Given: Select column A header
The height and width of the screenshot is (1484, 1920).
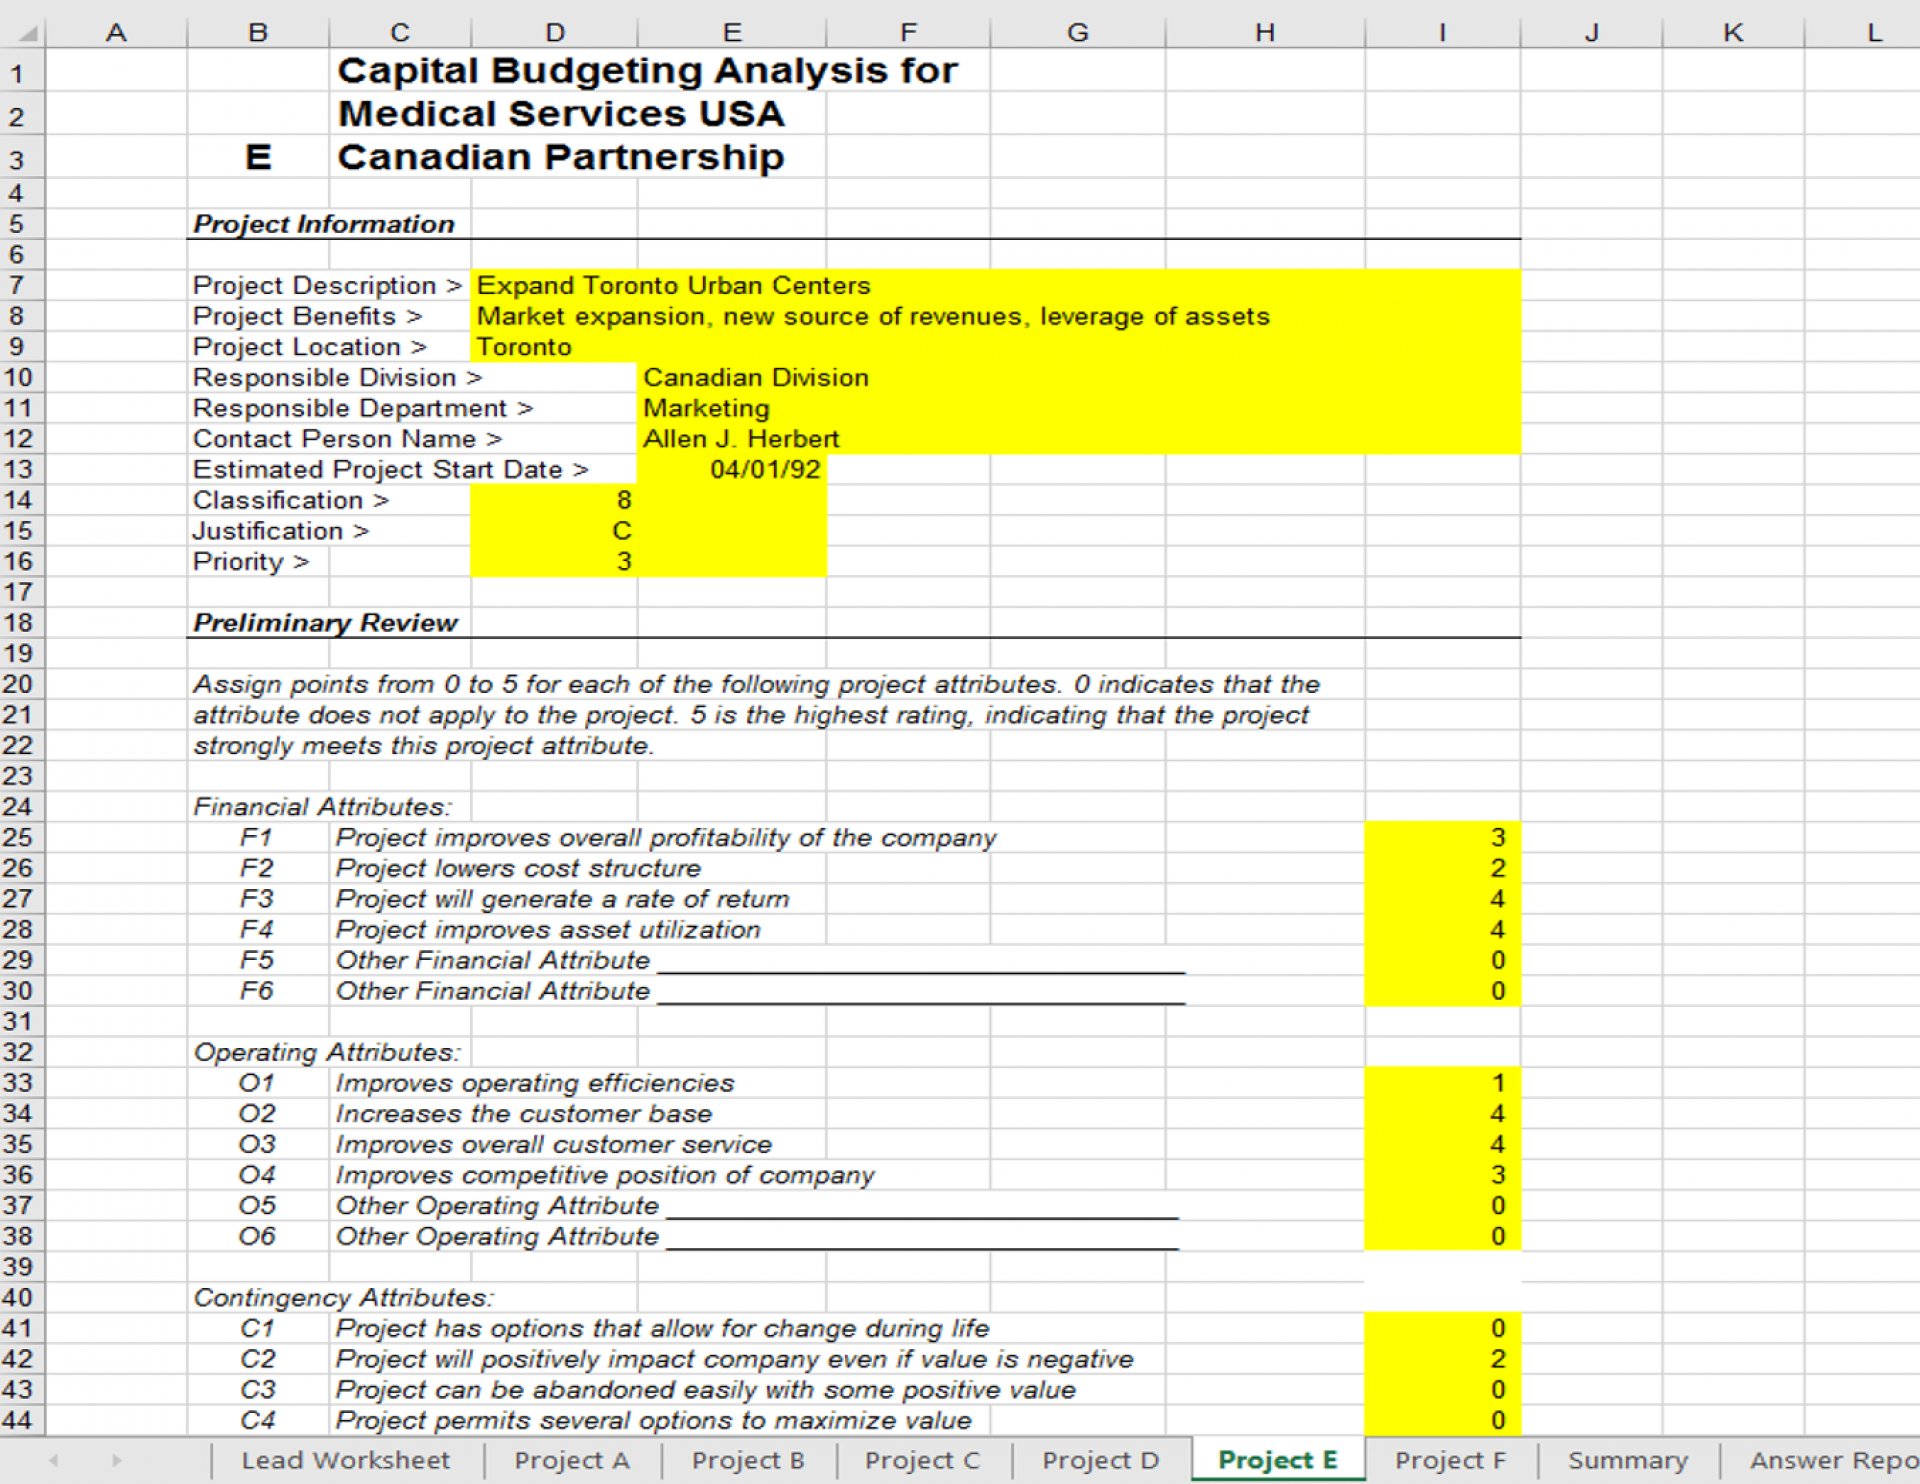Looking at the screenshot, I should click(x=116, y=32).
